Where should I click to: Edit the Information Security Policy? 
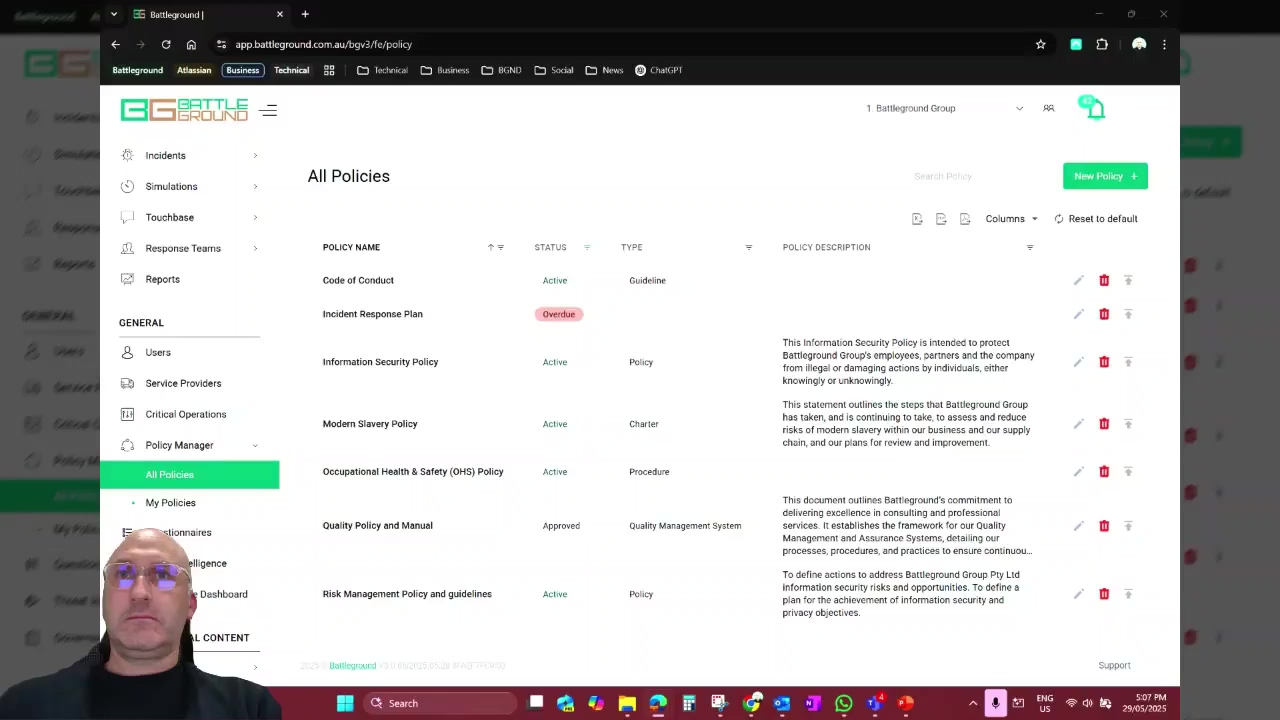(x=1078, y=362)
